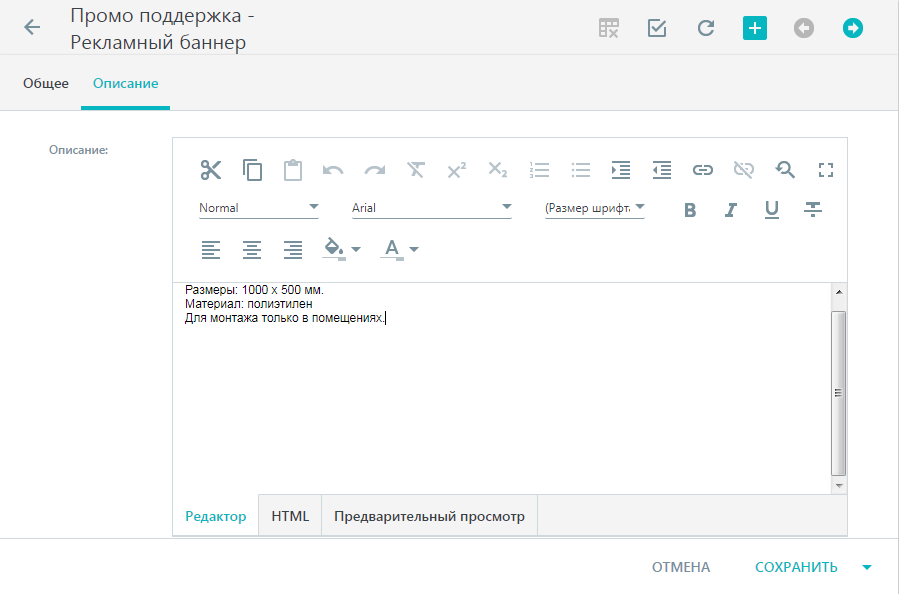Undo the last edit
The width and height of the screenshot is (899, 594).
(333, 170)
